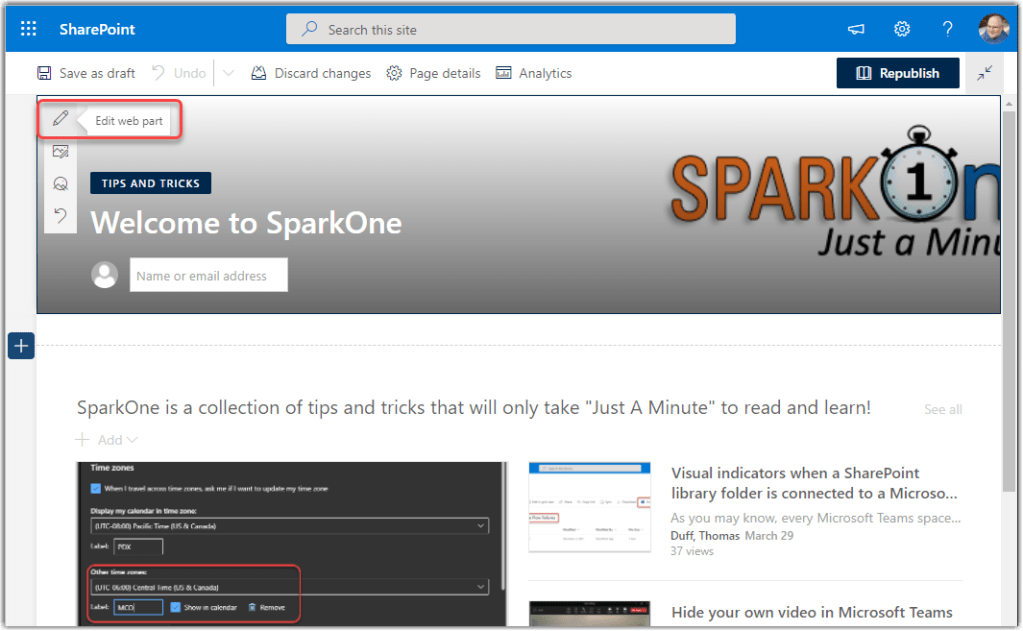Open the user profile picture menu
Screen dimensions: 1023x631
click(x=993, y=29)
